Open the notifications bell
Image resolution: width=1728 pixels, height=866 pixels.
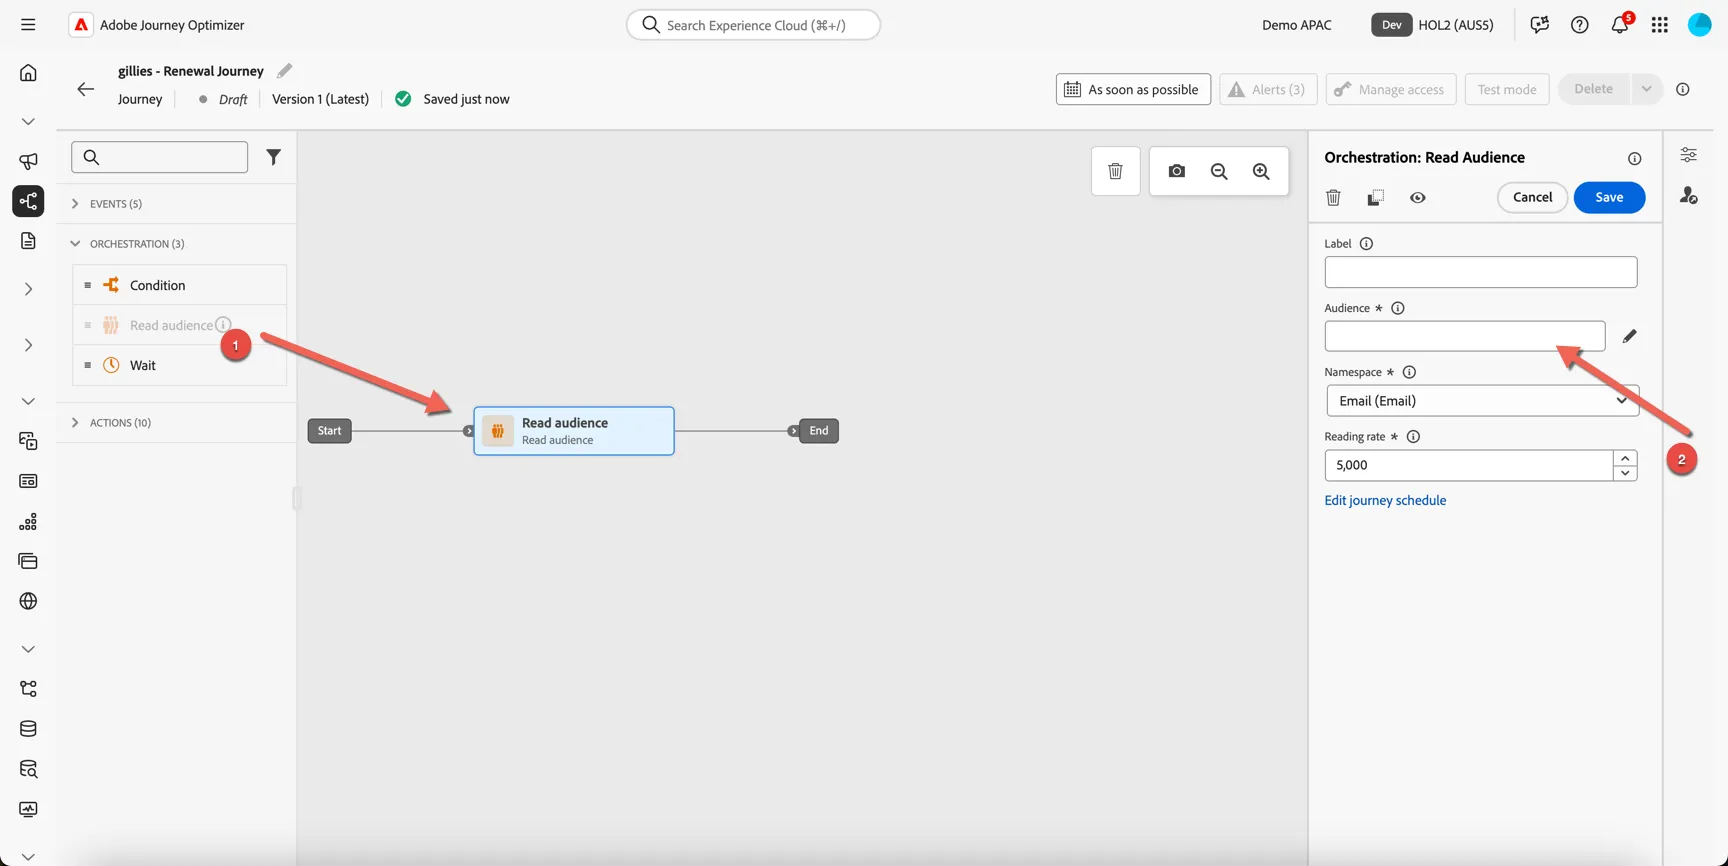click(1620, 25)
